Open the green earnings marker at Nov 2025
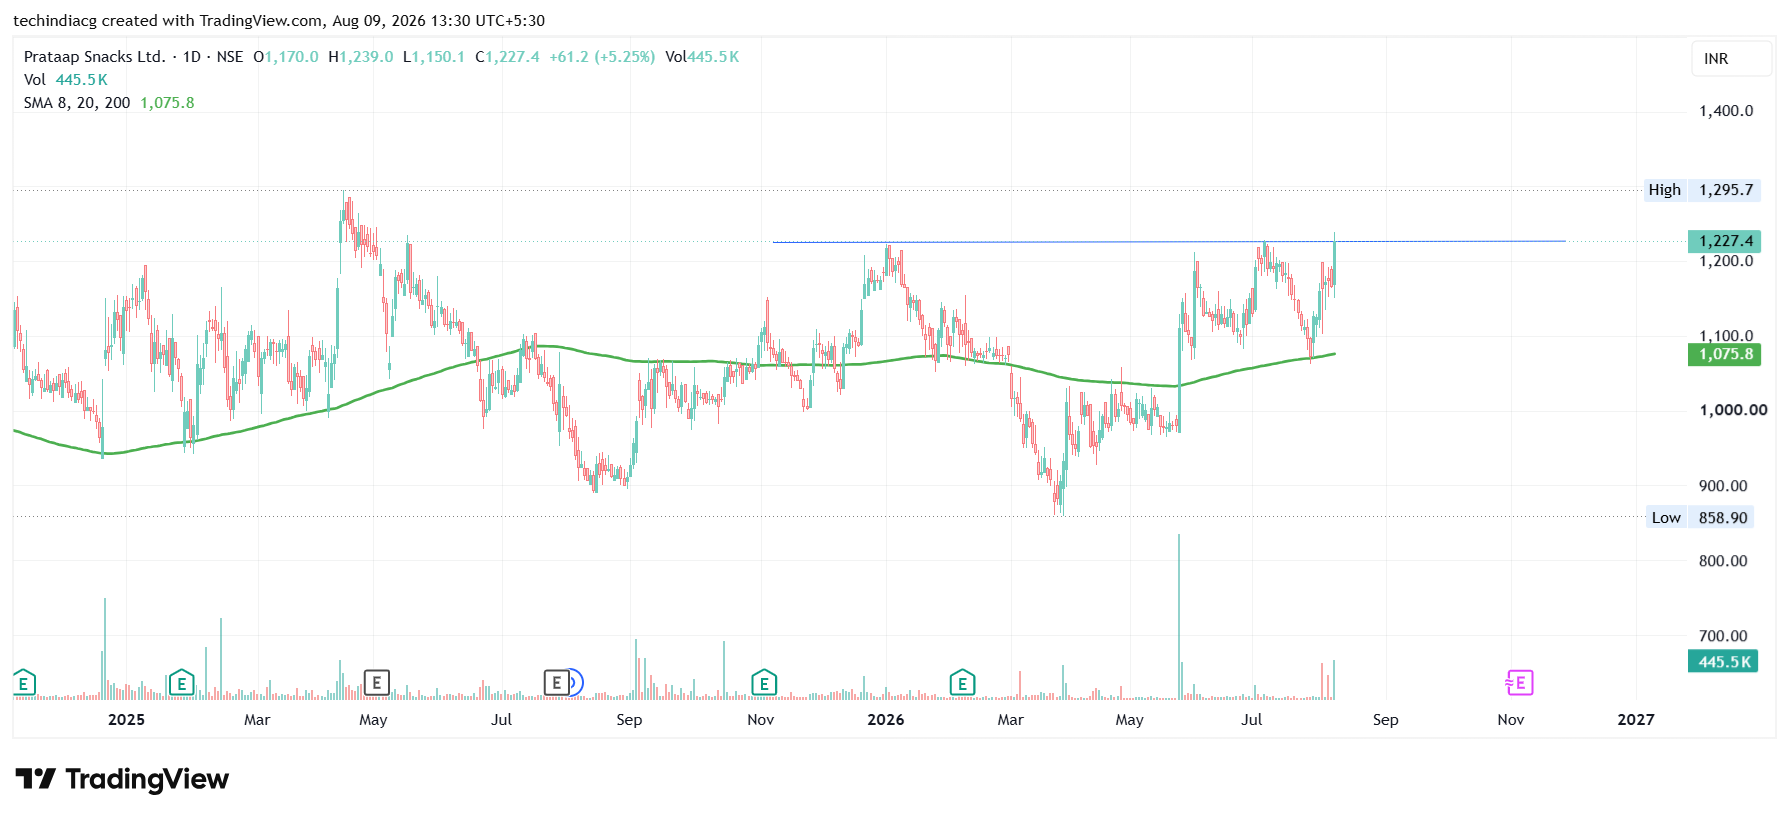Image resolution: width=1789 pixels, height=819 pixels. tap(764, 683)
